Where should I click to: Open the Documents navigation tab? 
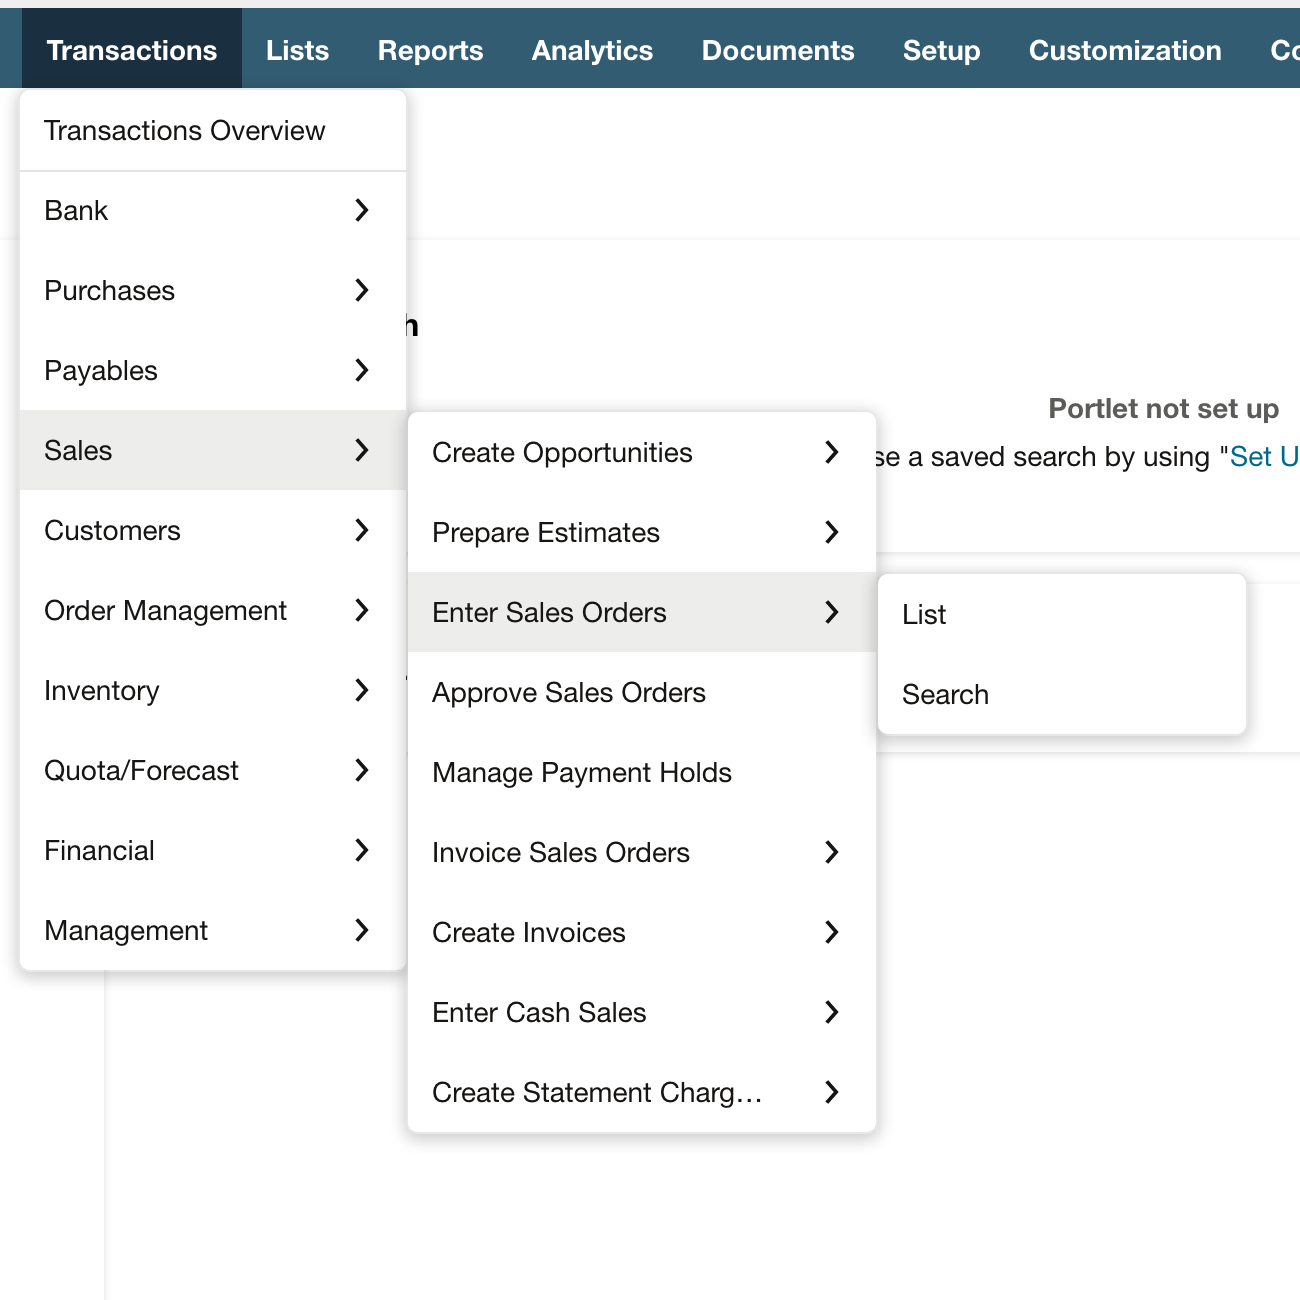[778, 50]
